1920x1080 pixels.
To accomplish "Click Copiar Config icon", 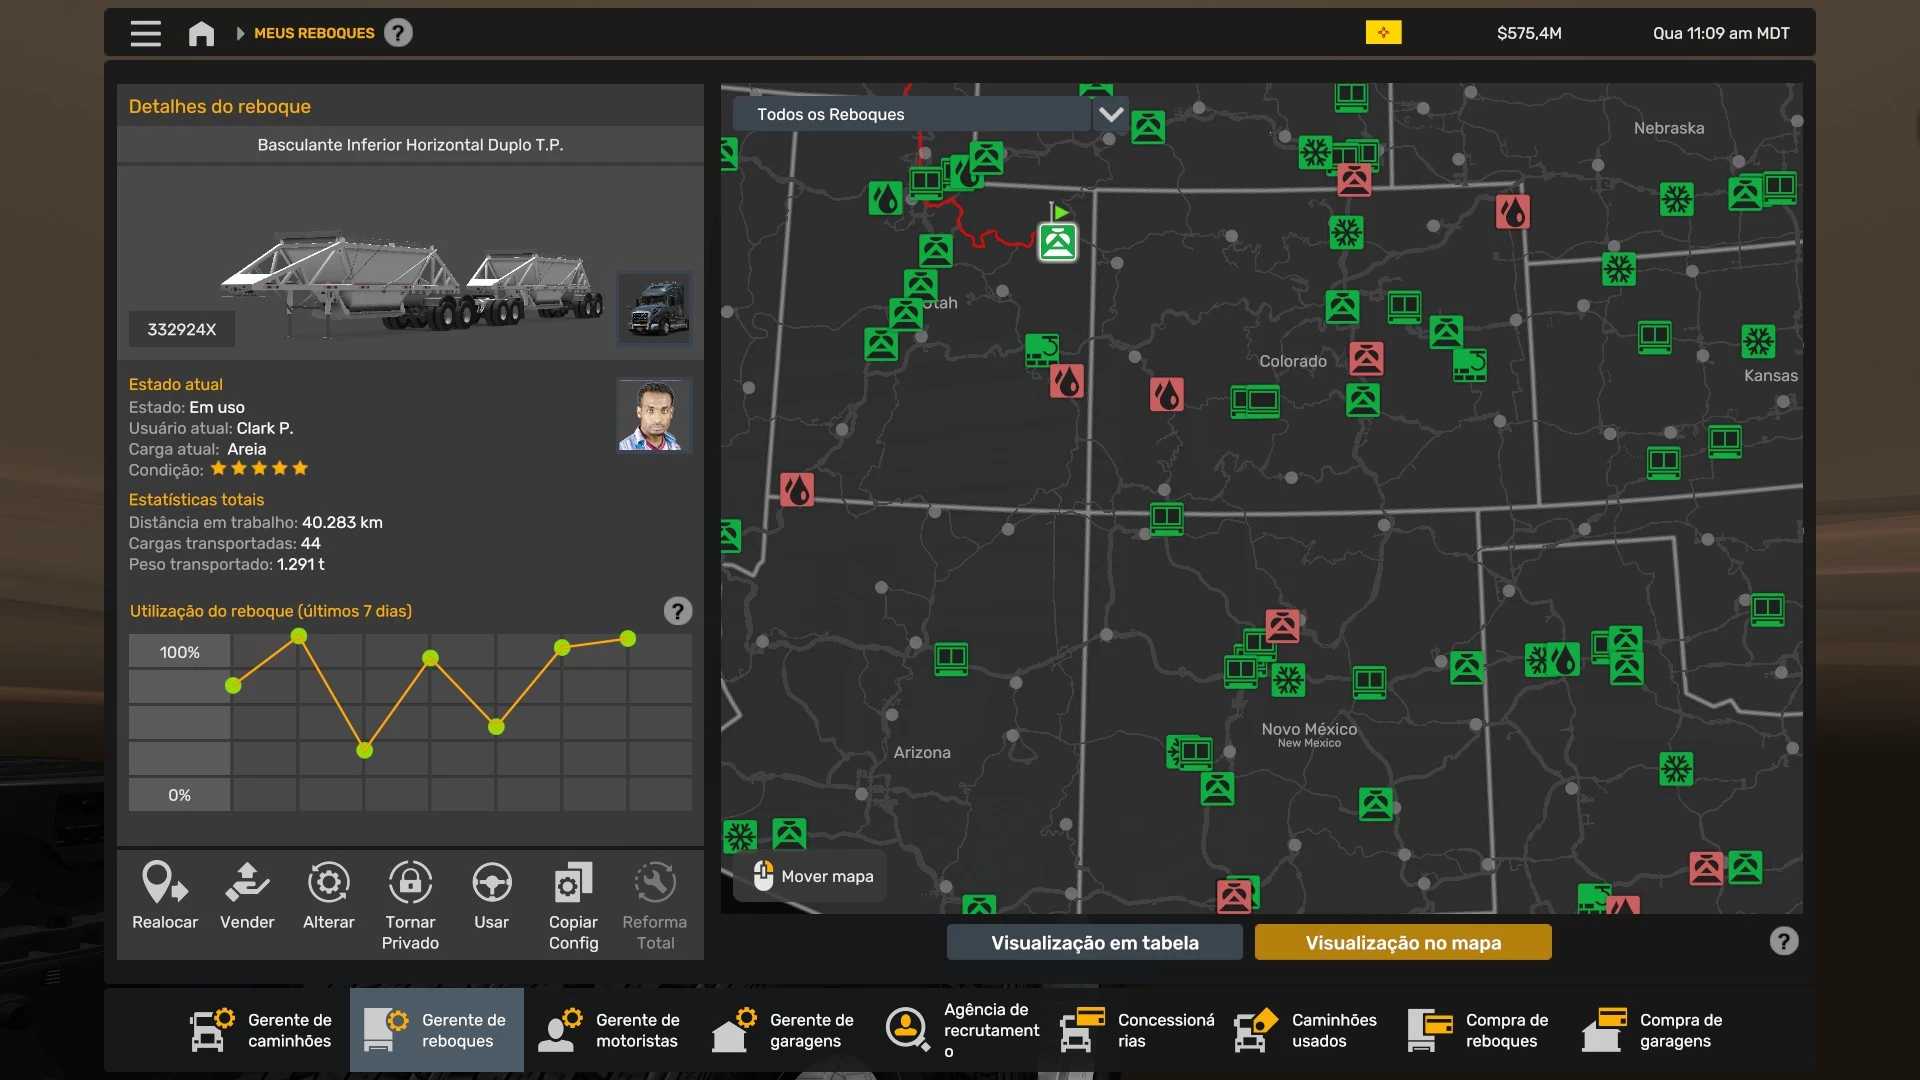I will click(573, 882).
